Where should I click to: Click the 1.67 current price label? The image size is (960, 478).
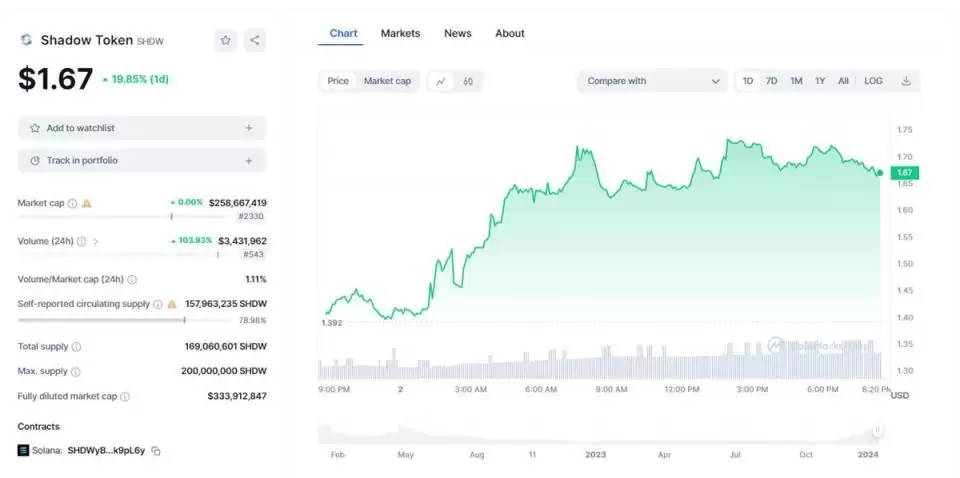(x=904, y=173)
